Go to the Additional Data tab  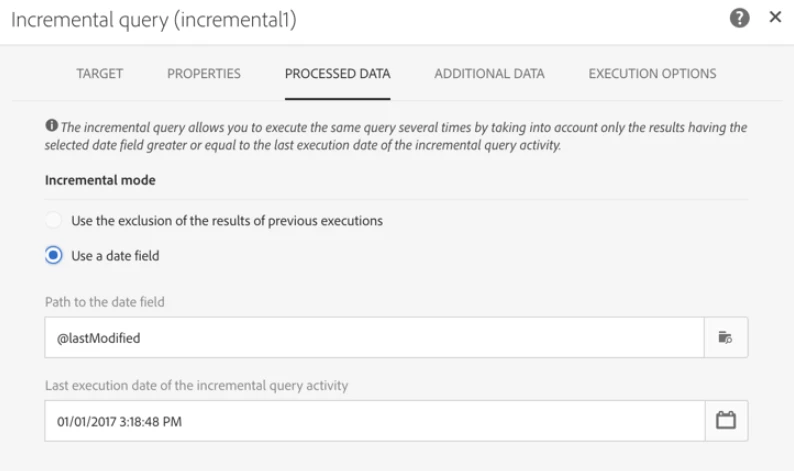pyautogui.click(x=489, y=74)
